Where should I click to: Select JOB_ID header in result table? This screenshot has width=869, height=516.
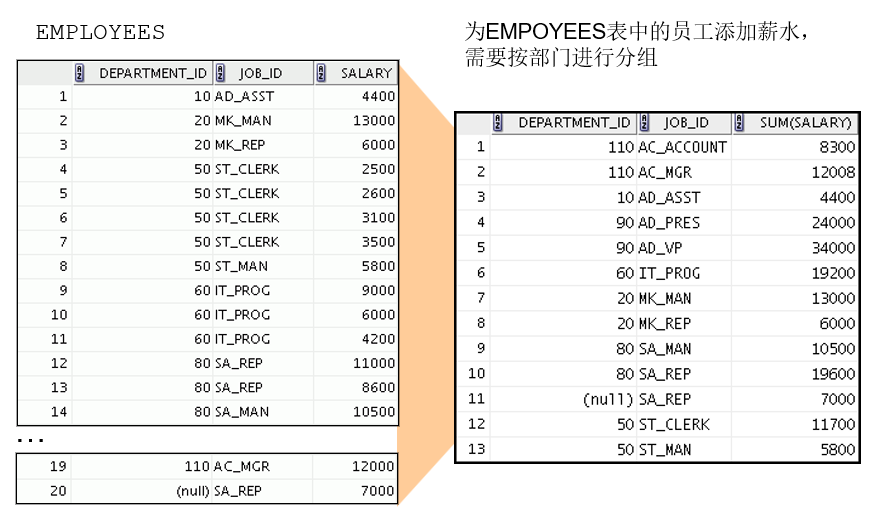click(x=686, y=122)
